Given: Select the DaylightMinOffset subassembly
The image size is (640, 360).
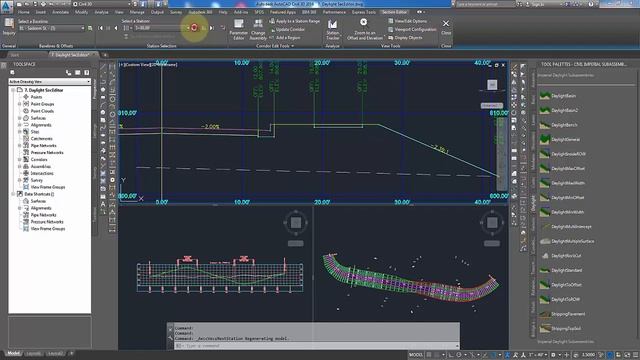Looking at the screenshot, I should point(562,198).
